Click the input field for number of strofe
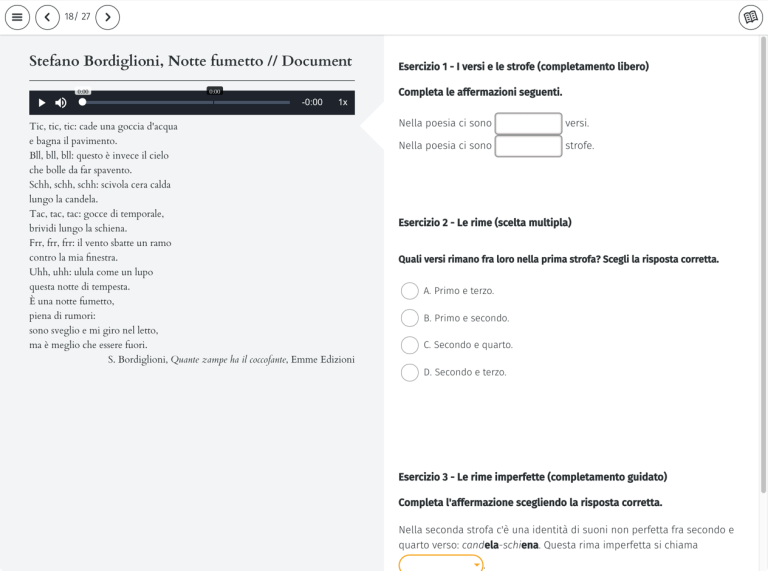 528,146
